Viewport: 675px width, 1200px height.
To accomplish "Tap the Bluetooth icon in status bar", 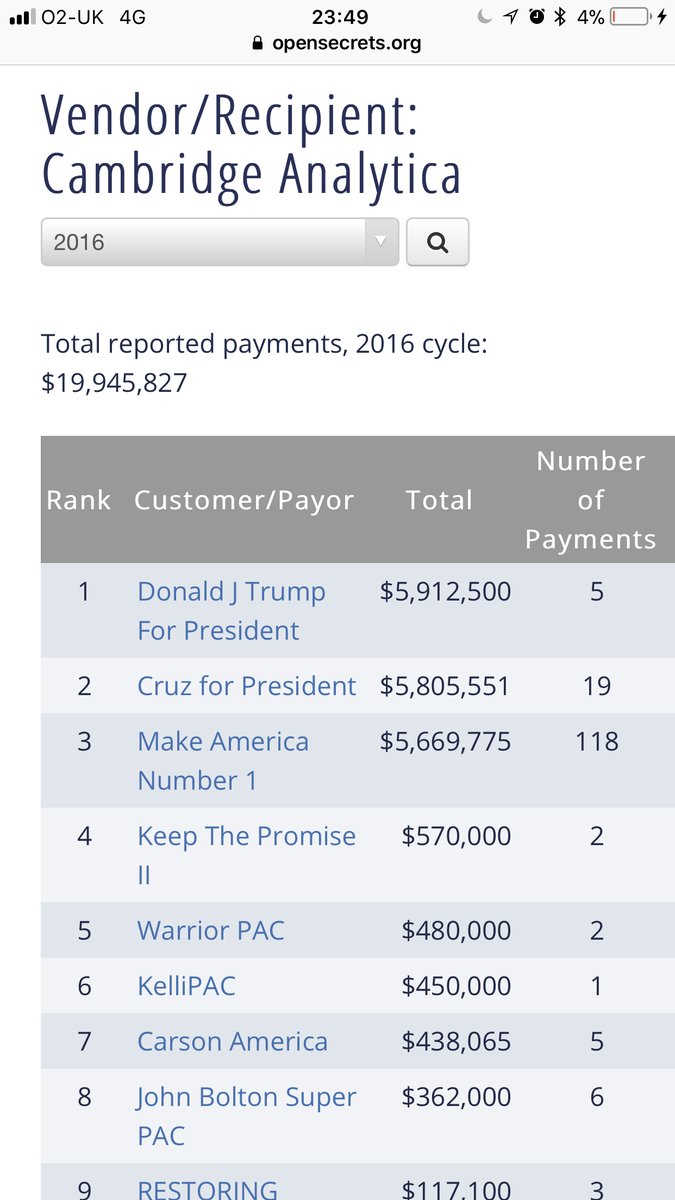I will click(x=561, y=17).
